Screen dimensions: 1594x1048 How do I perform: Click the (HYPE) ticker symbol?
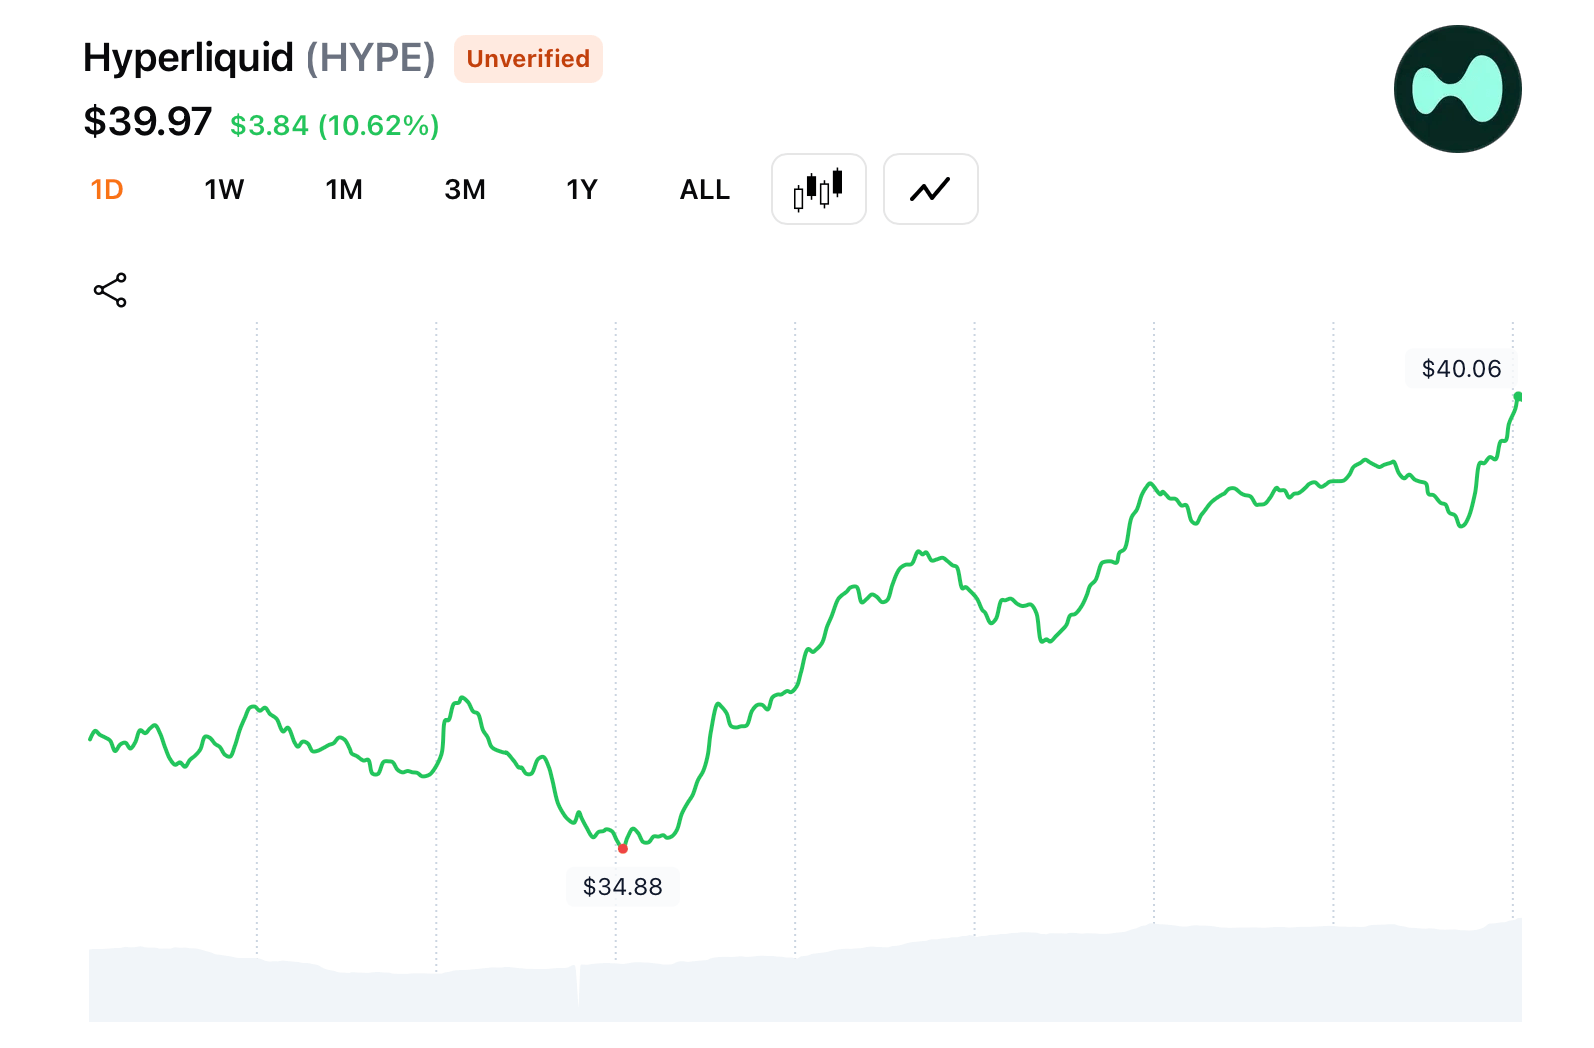(x=370, y=58)
